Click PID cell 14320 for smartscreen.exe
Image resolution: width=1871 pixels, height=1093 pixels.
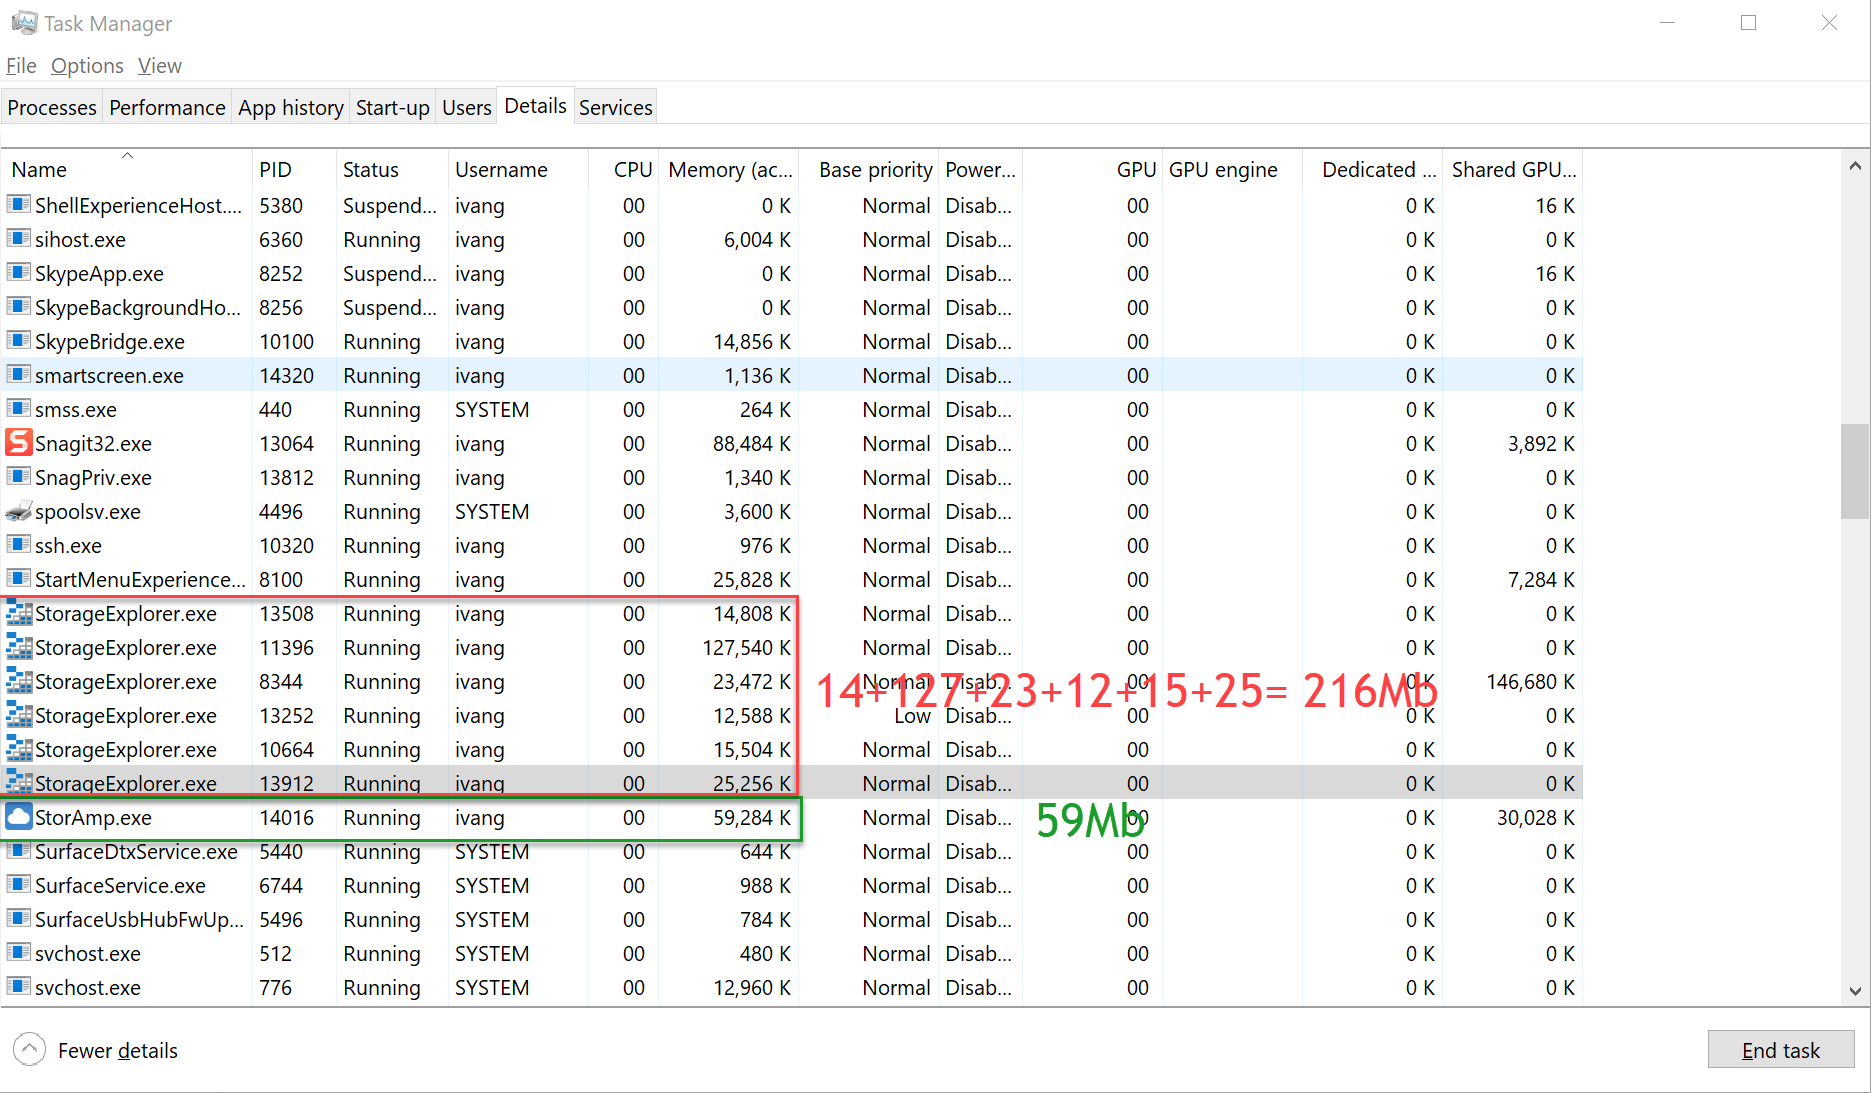tap(287, 375)
